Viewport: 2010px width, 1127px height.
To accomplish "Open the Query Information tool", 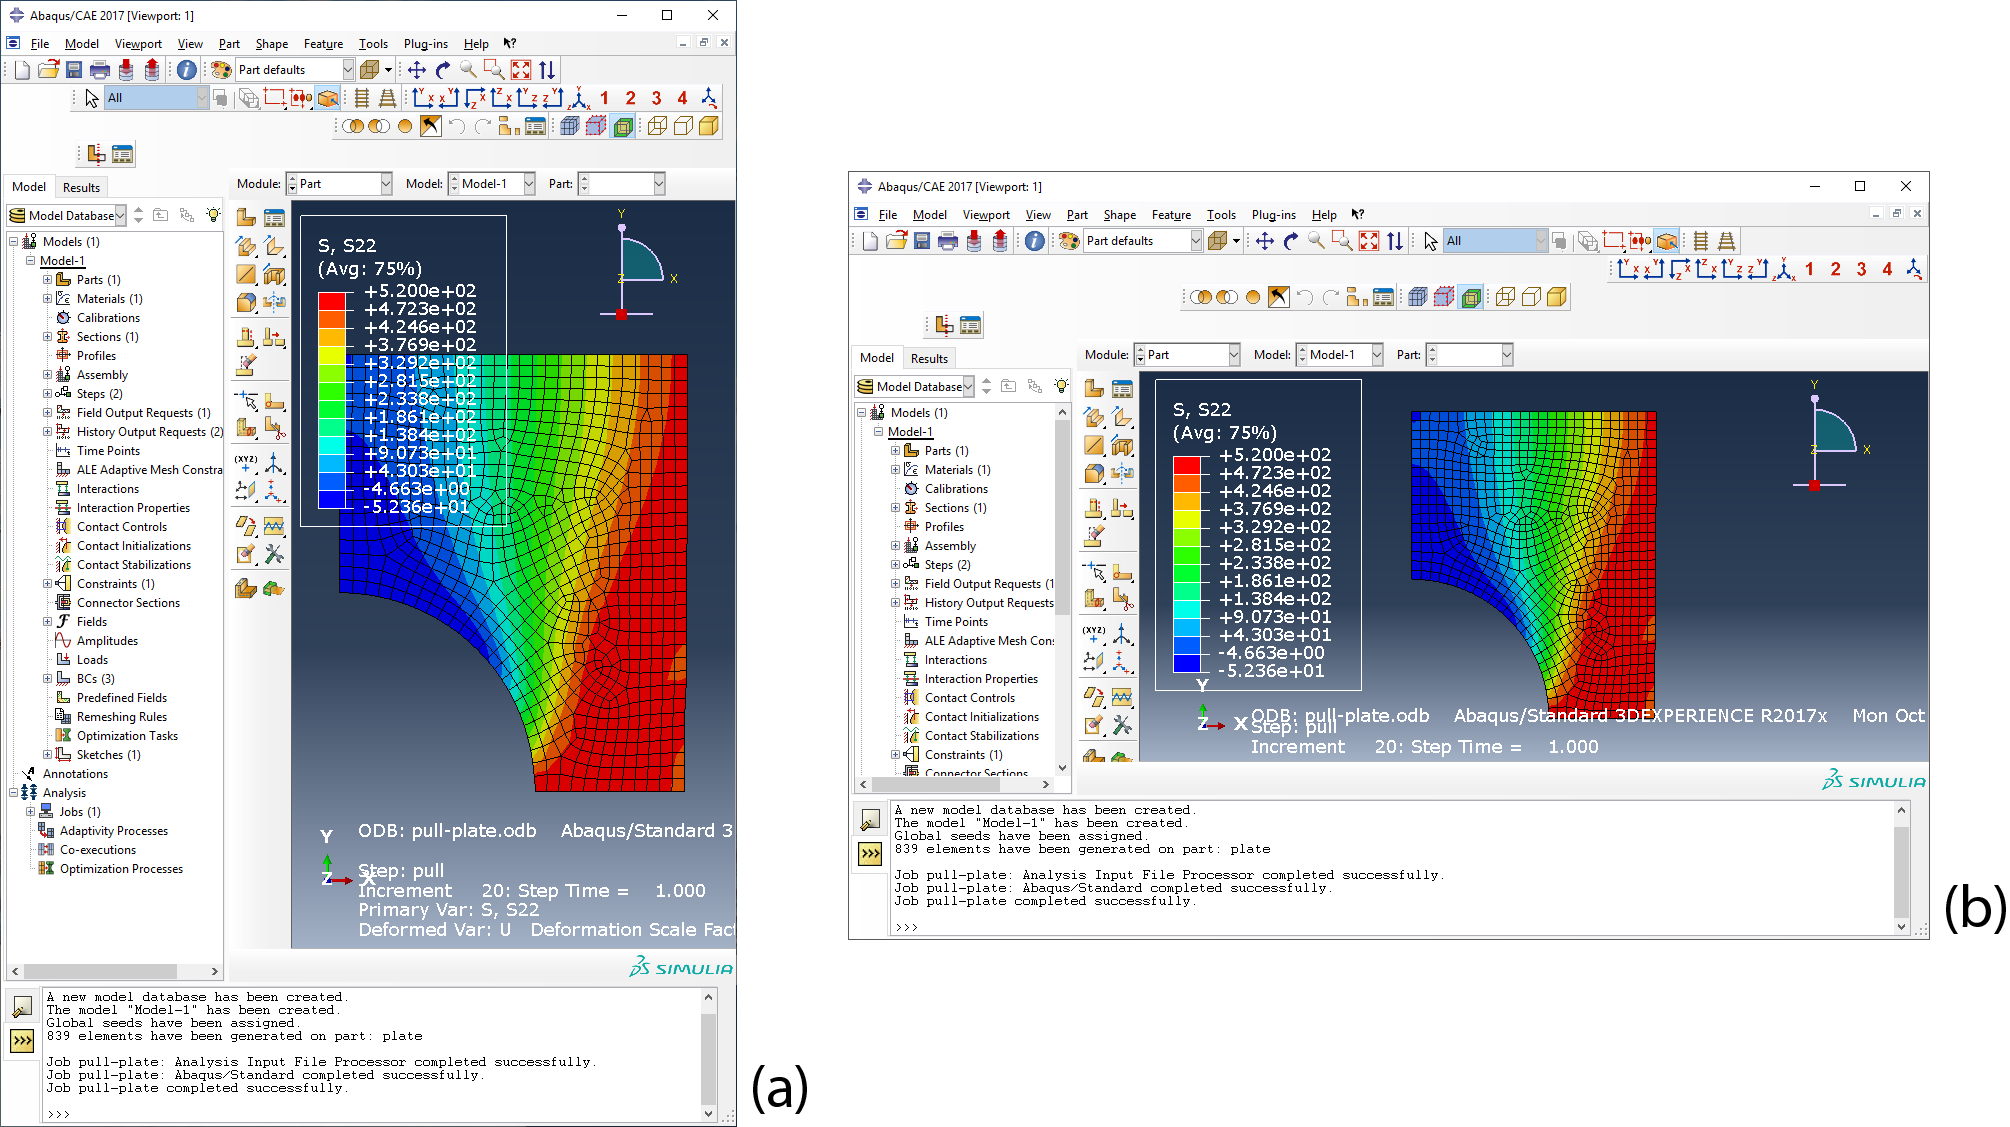I will coord(186,70).
